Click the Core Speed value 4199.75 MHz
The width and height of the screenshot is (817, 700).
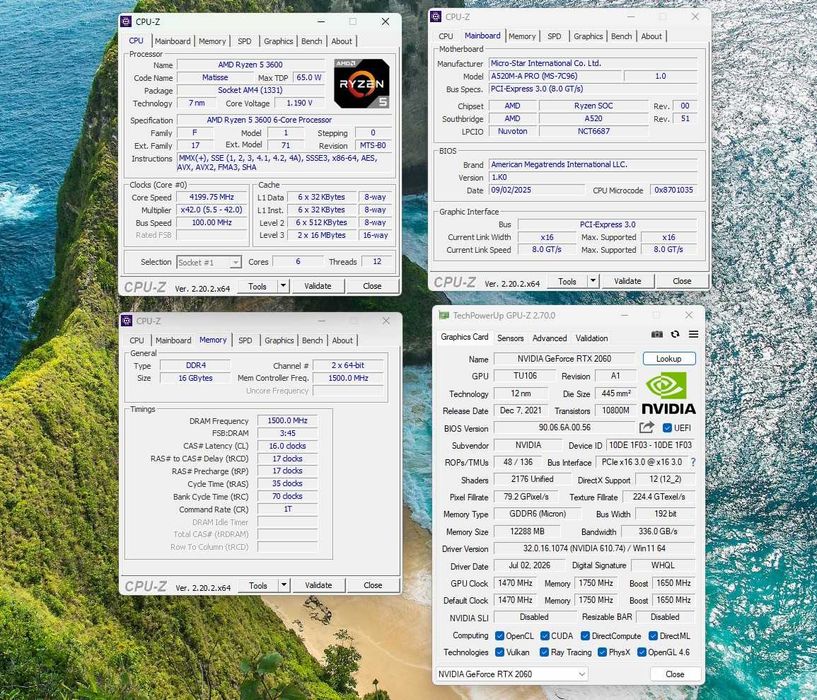[212, 197]
